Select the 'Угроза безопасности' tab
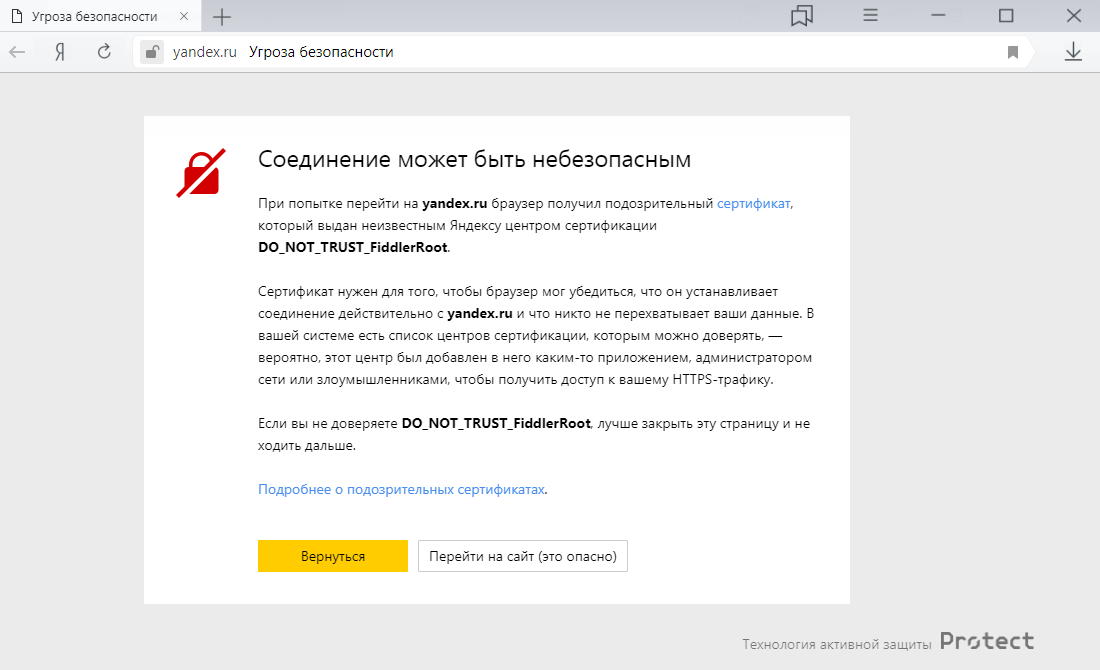This screenshot has width=1100, height=670. tap(100, 15)
